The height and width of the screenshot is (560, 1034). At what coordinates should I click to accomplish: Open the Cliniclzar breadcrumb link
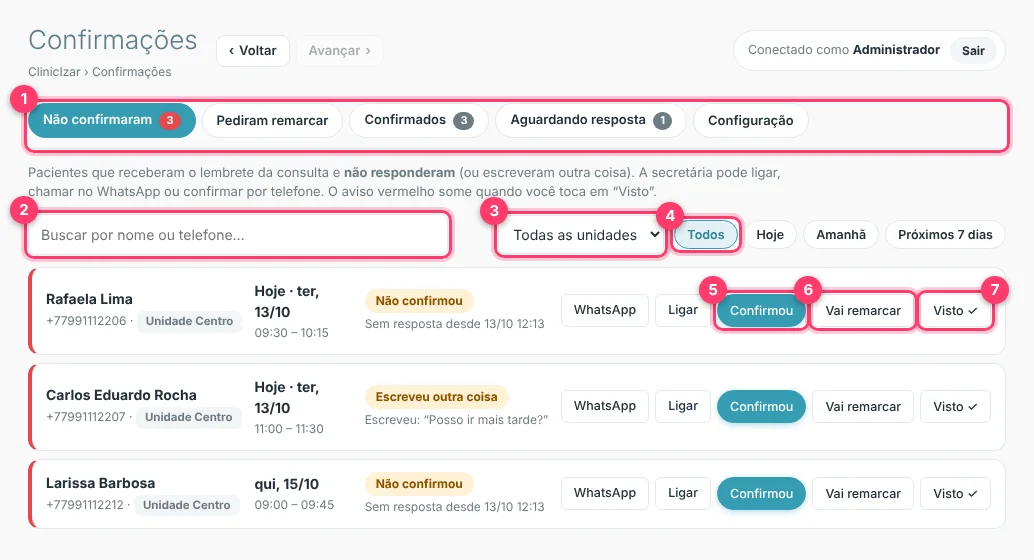click(54, 72)
